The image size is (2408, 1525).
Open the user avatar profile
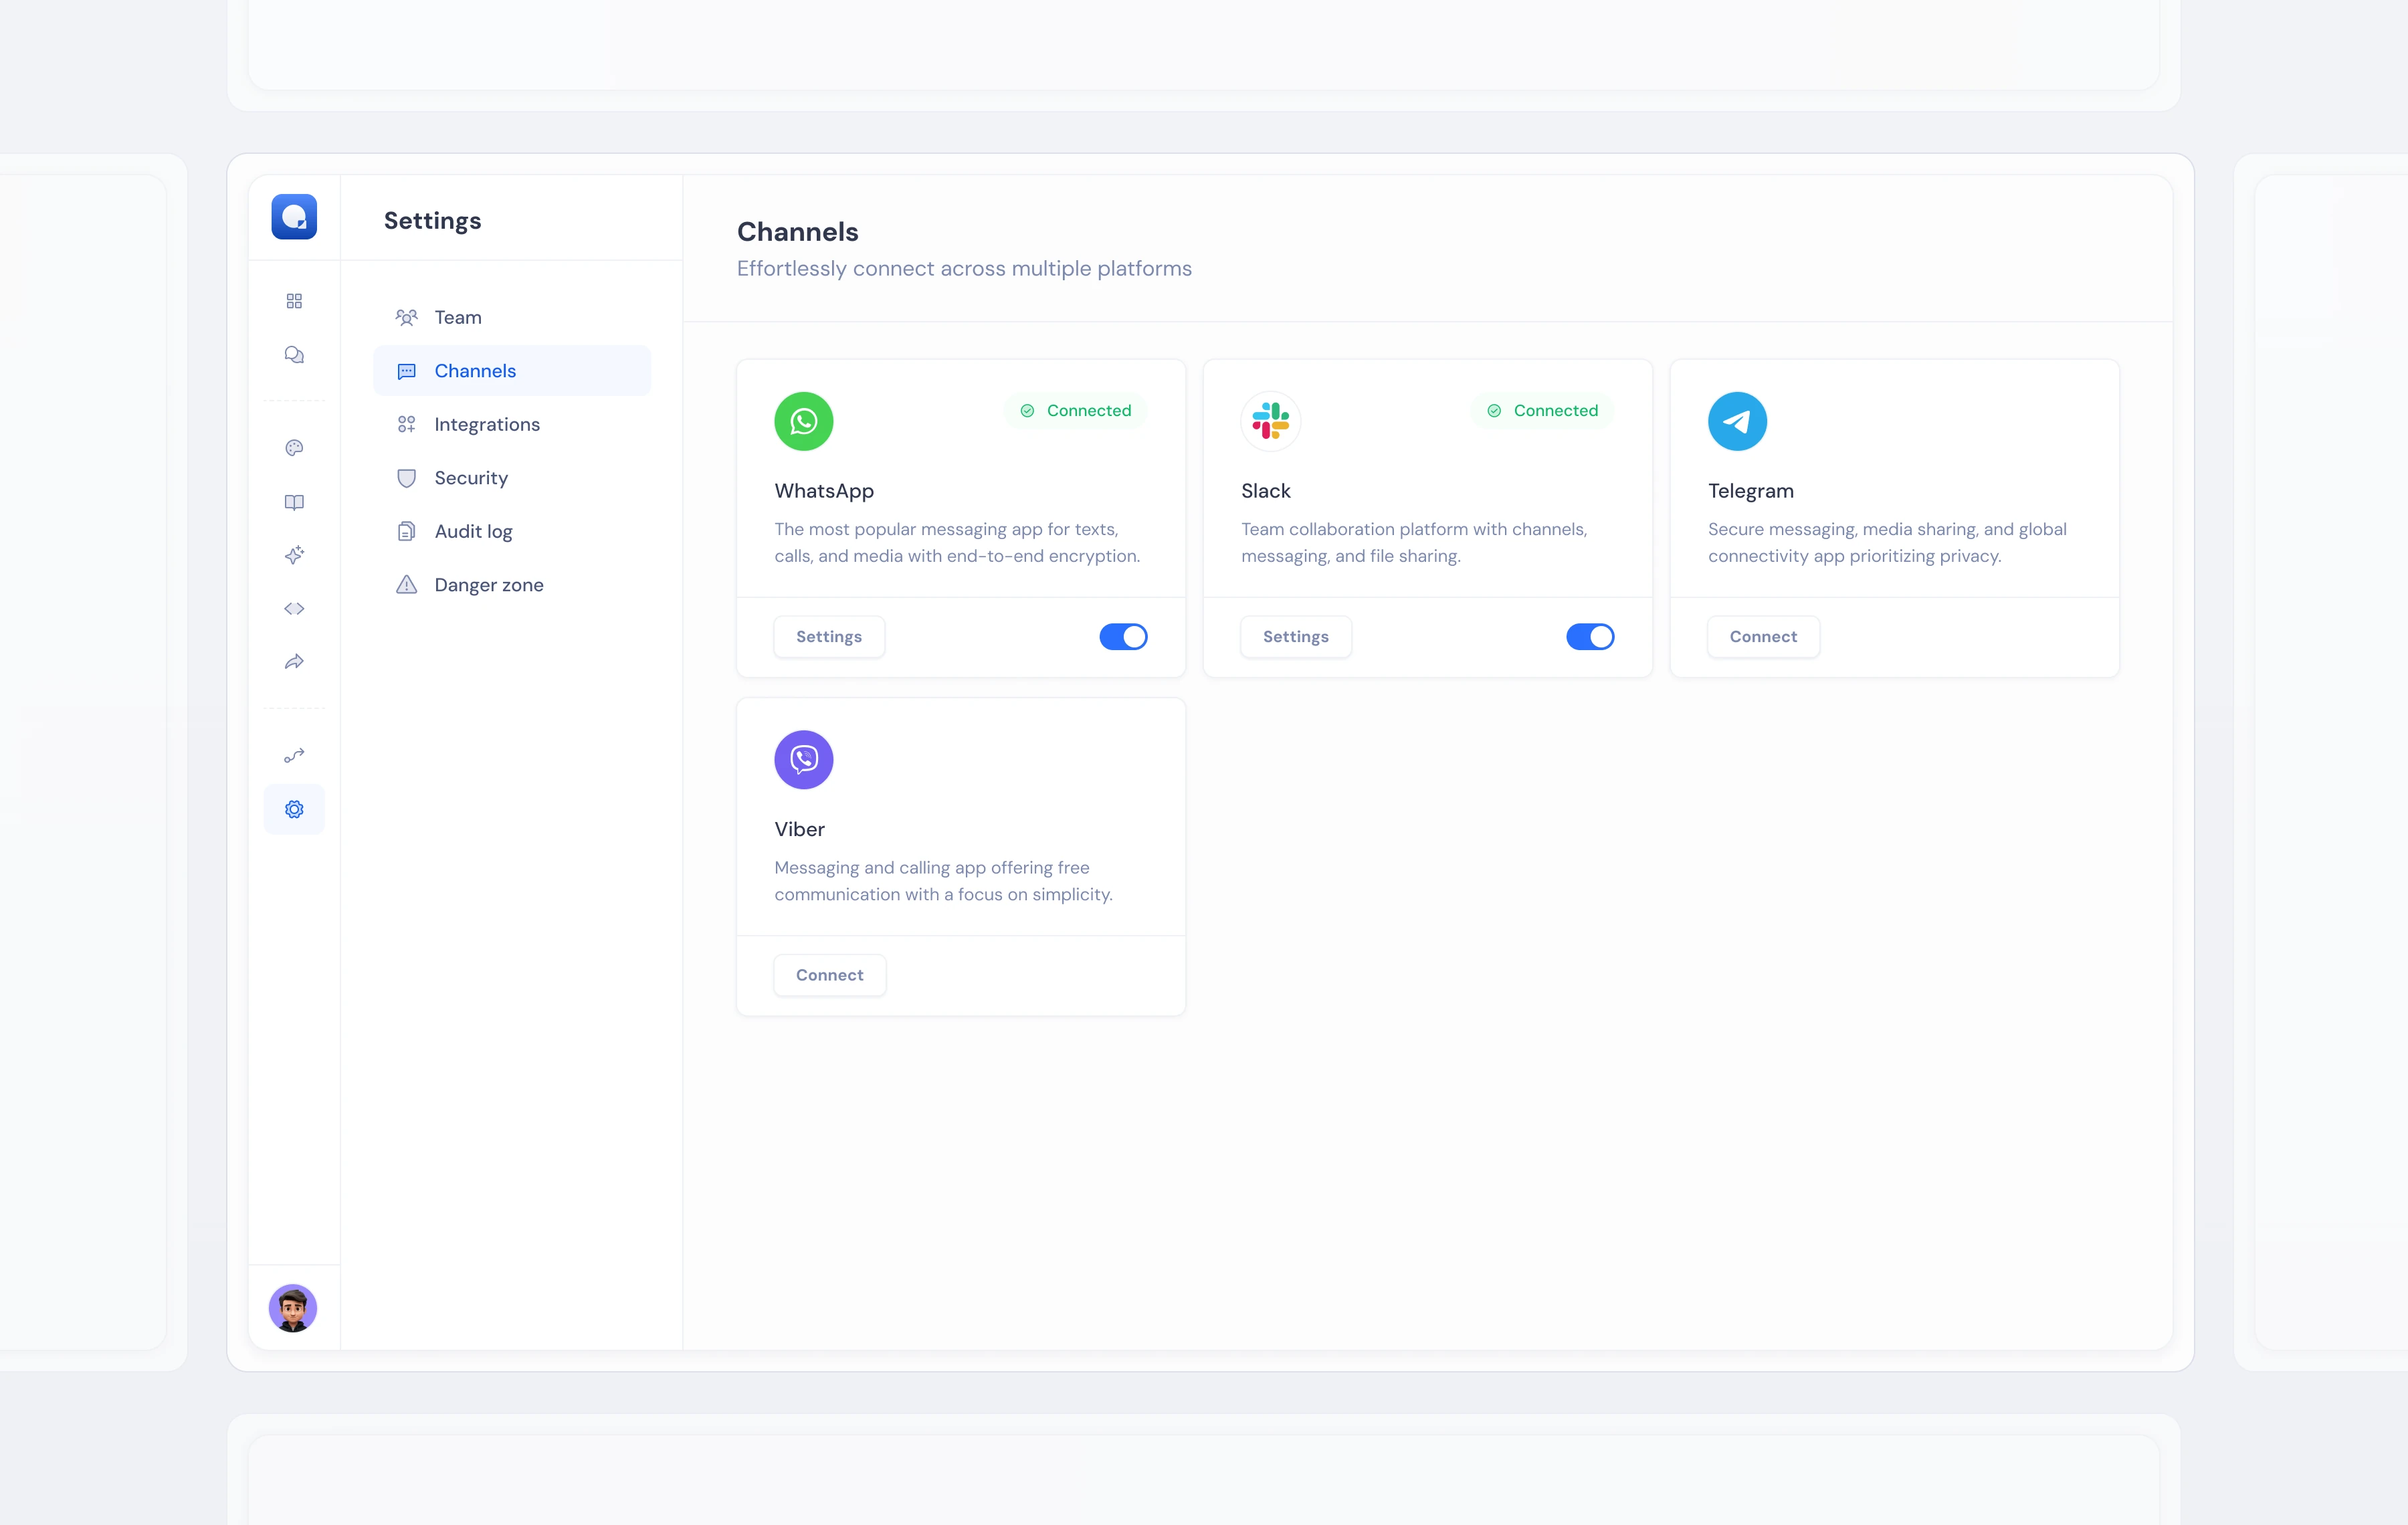tap(293, 1308)
